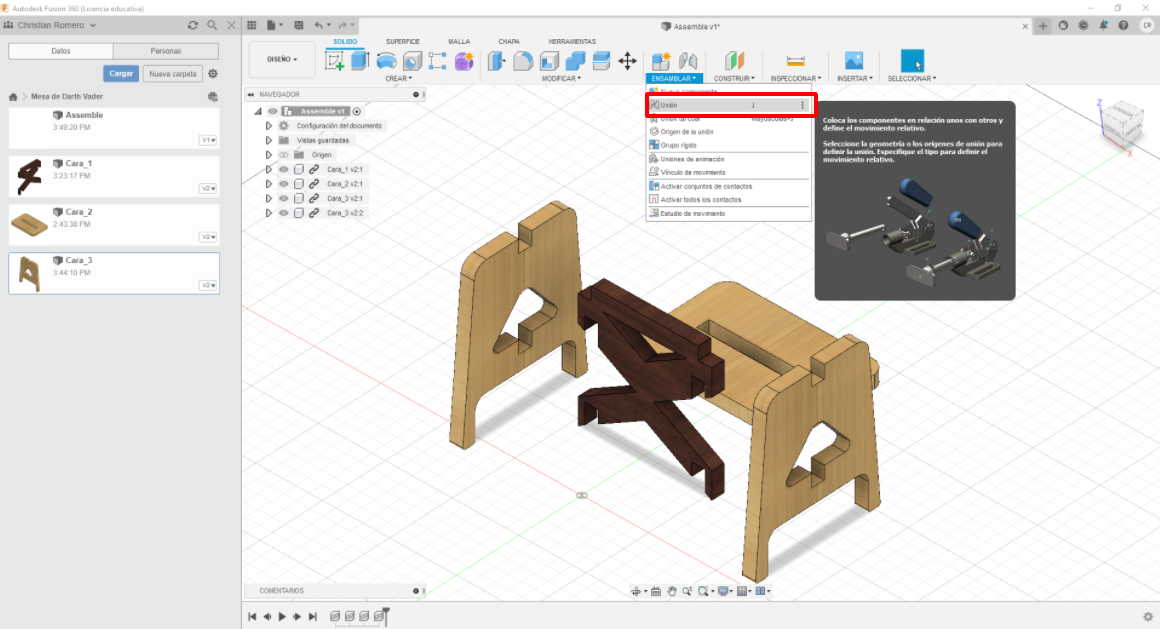This screenshot has width=1160, height=629.
Task: Click the New Component icon in Ensamblar
Action: point(661,61)
